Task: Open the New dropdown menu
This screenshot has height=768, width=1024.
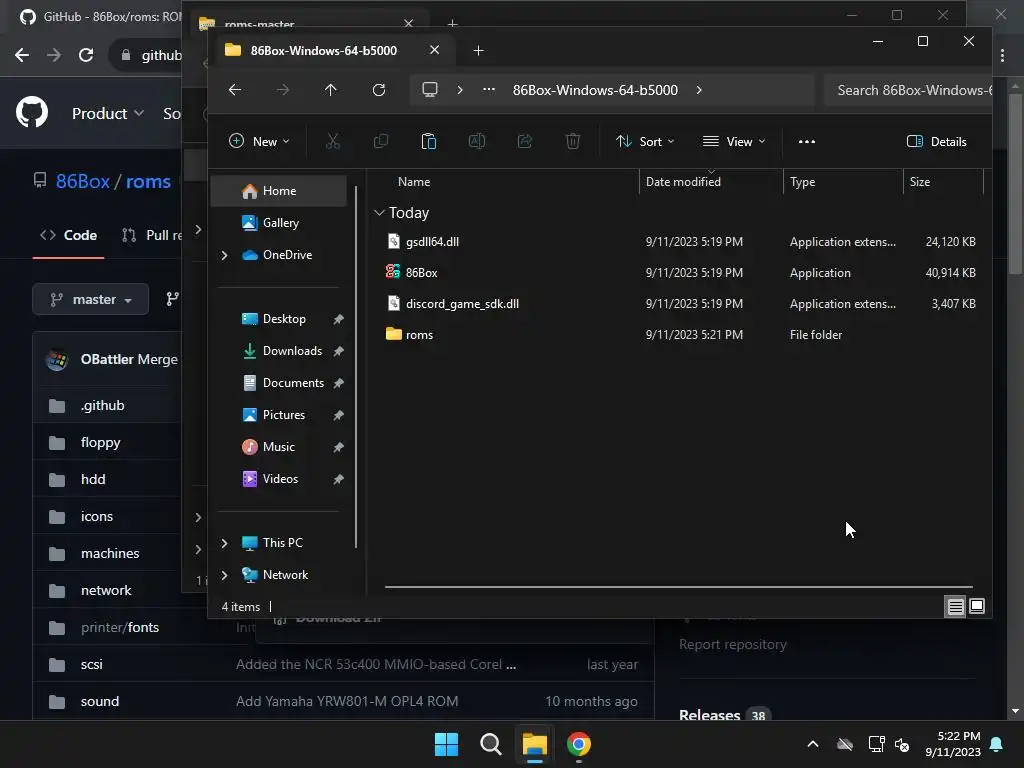Action: click(259, 141)
